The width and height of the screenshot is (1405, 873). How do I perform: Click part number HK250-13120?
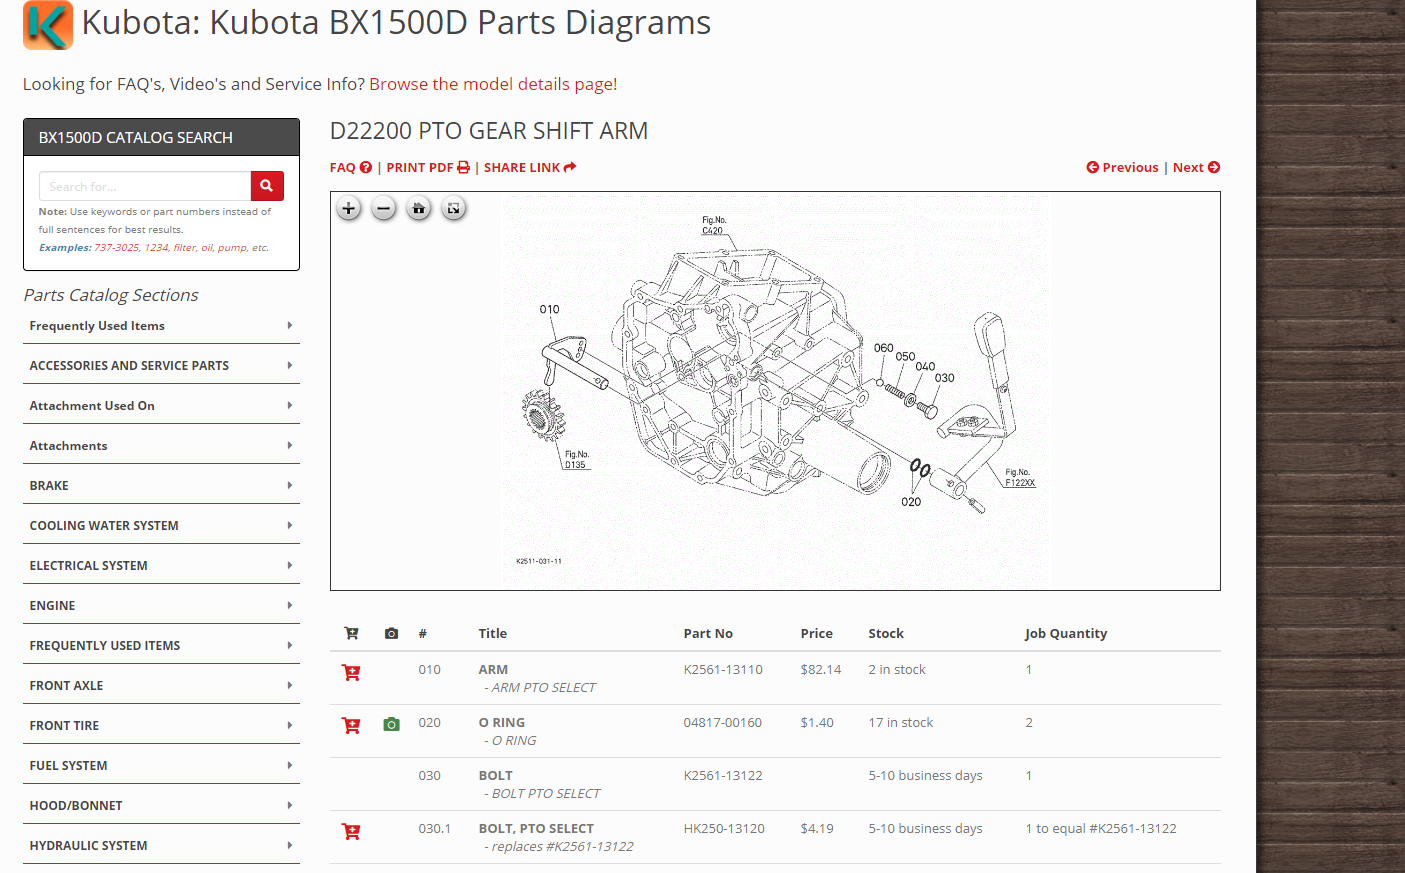(724, 828)
